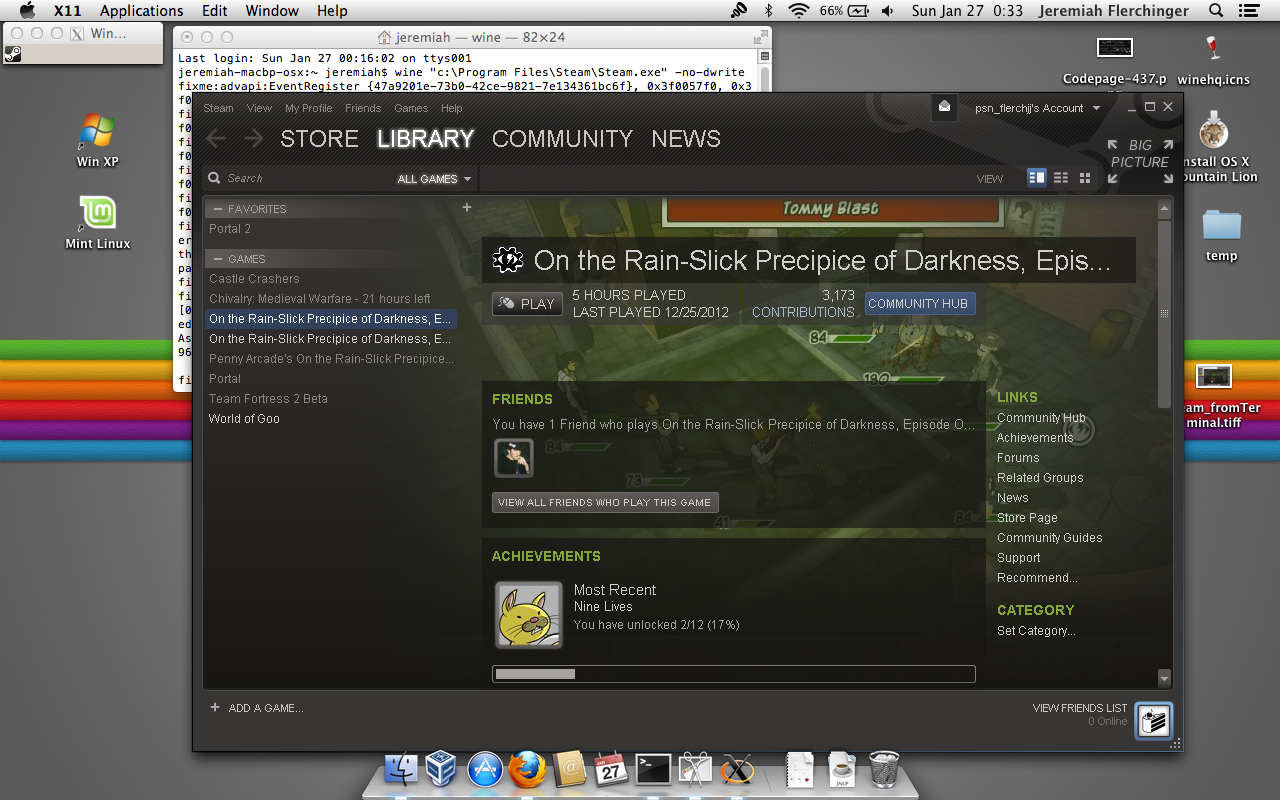Open the X11 Applications menu
This screenshot has width=1280, height=800.
142,11
